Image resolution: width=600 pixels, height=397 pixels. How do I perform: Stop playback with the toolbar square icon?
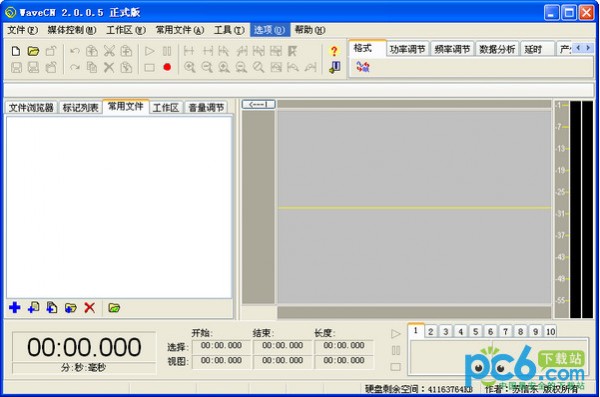coord(150,68)
